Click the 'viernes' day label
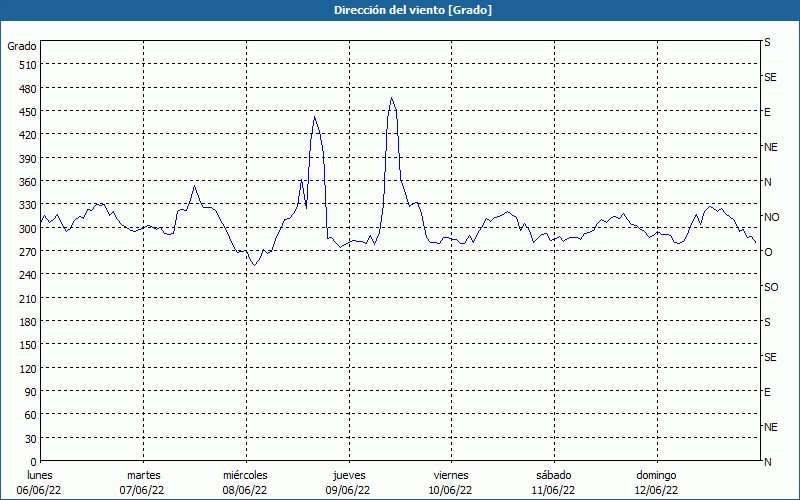800x500 pixels. click(451, 475)
